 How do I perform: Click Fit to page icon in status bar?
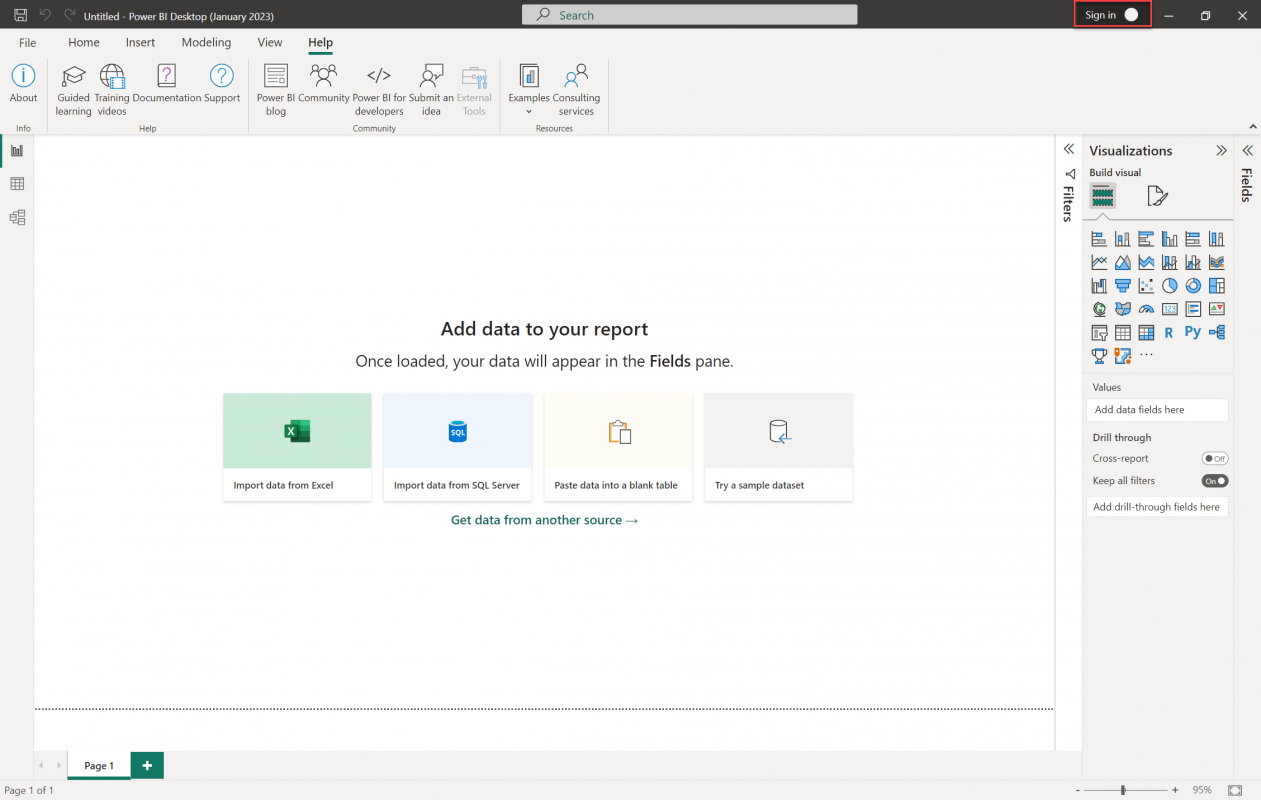[x=1235, y=790]
